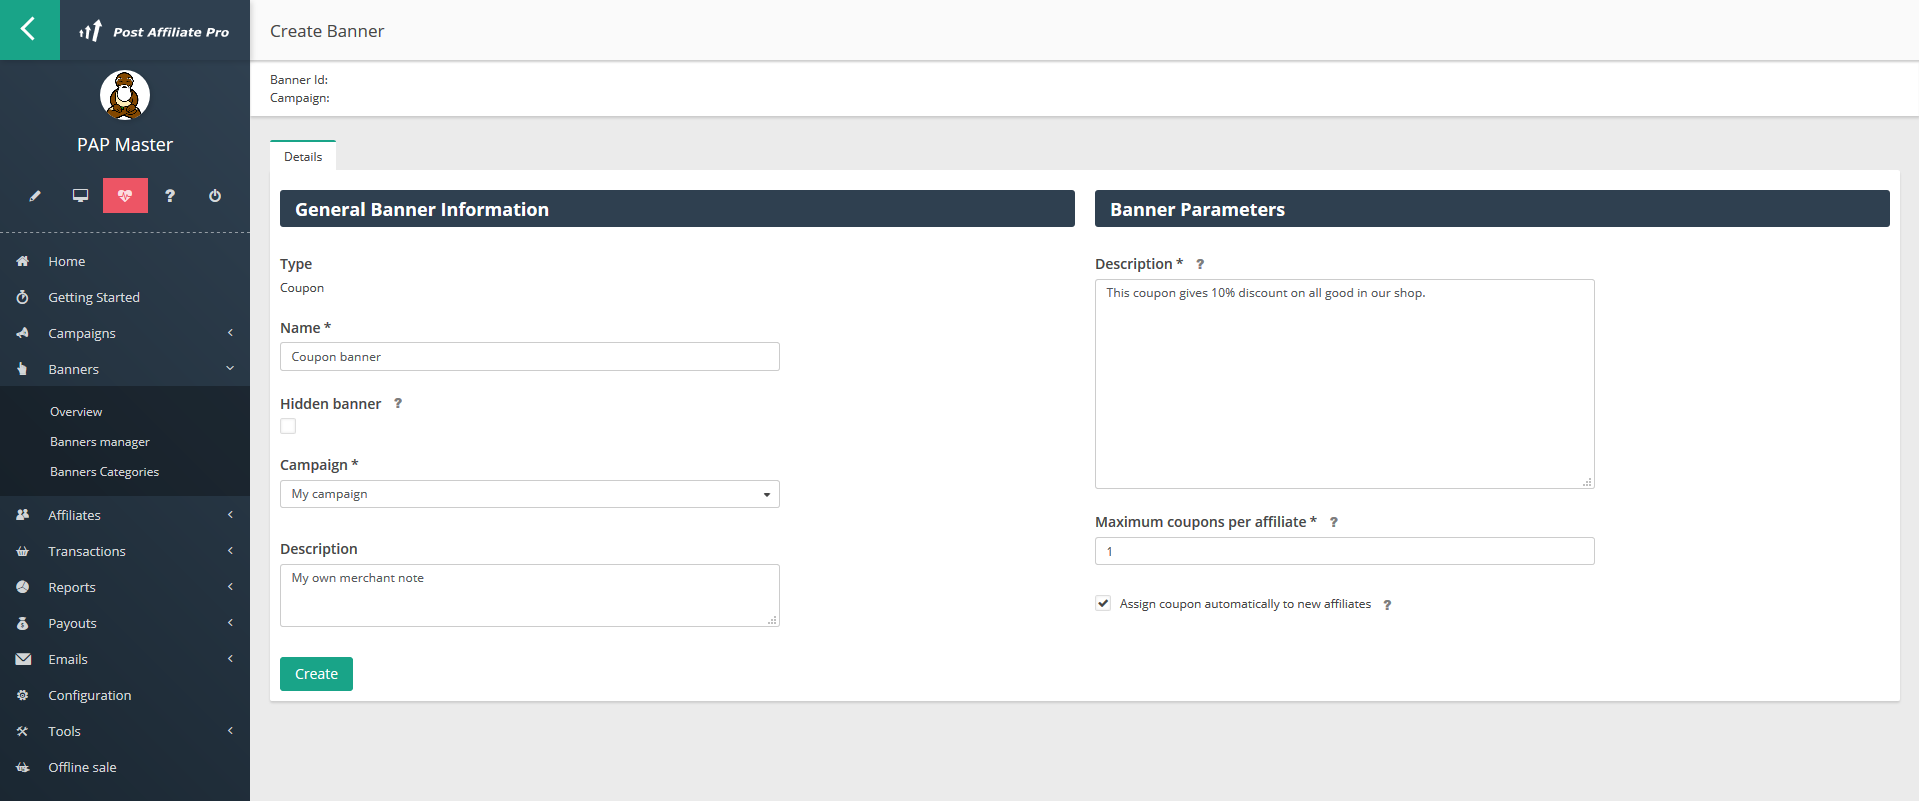This screenshot has height=801, width=1919.
Task: Open Configuration via the gear icon
Action: [23, 695]
